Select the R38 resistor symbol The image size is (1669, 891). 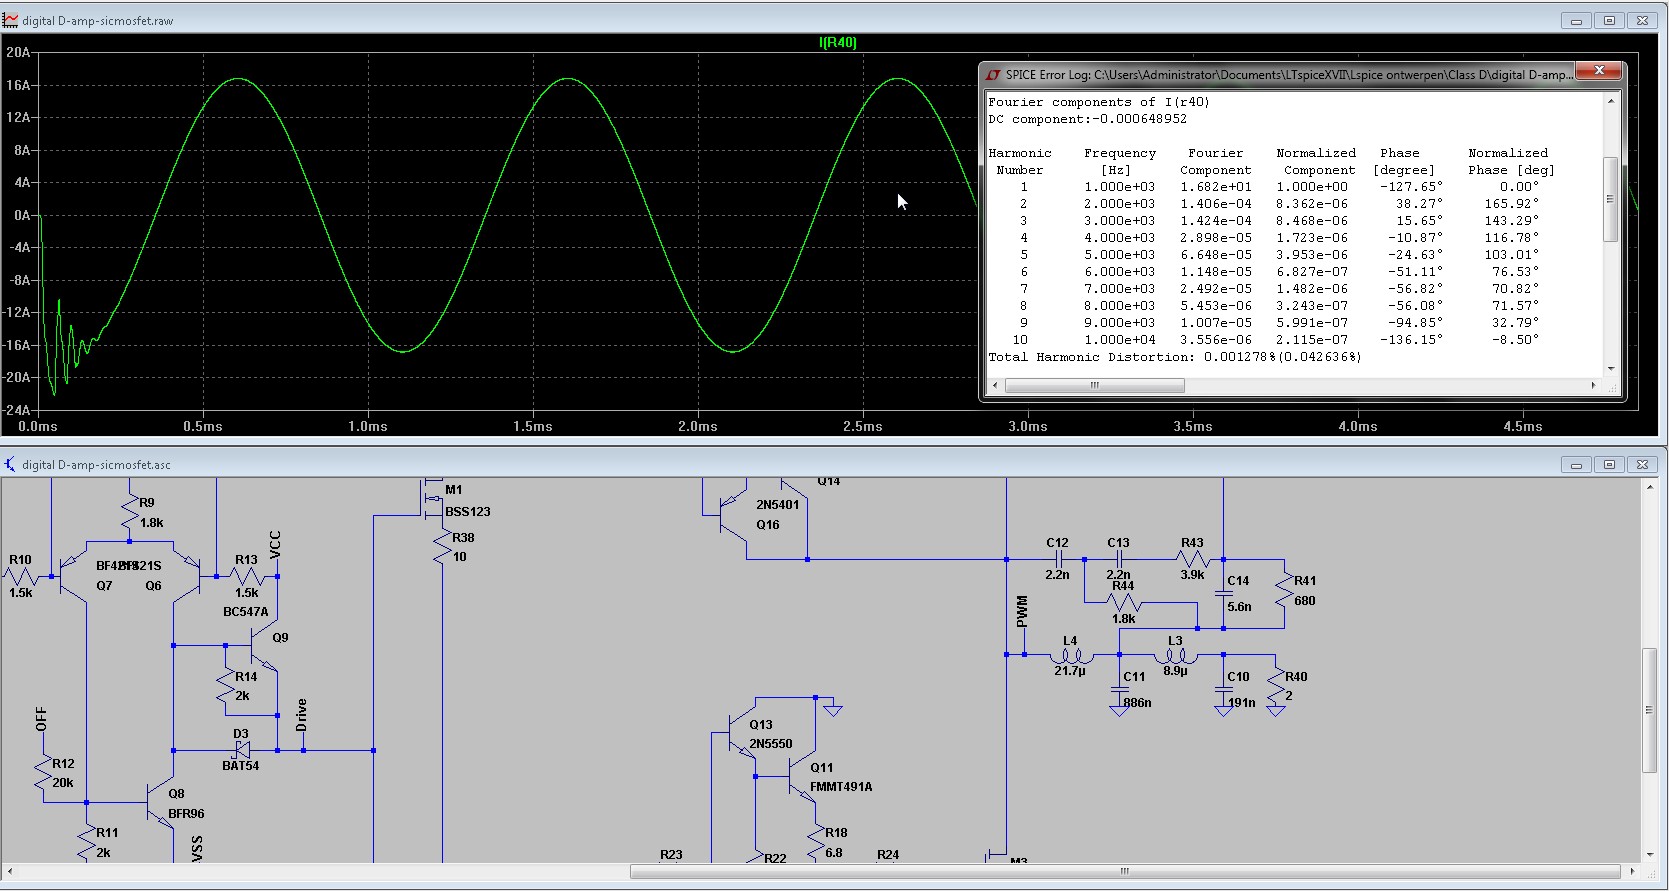(443, 547)
